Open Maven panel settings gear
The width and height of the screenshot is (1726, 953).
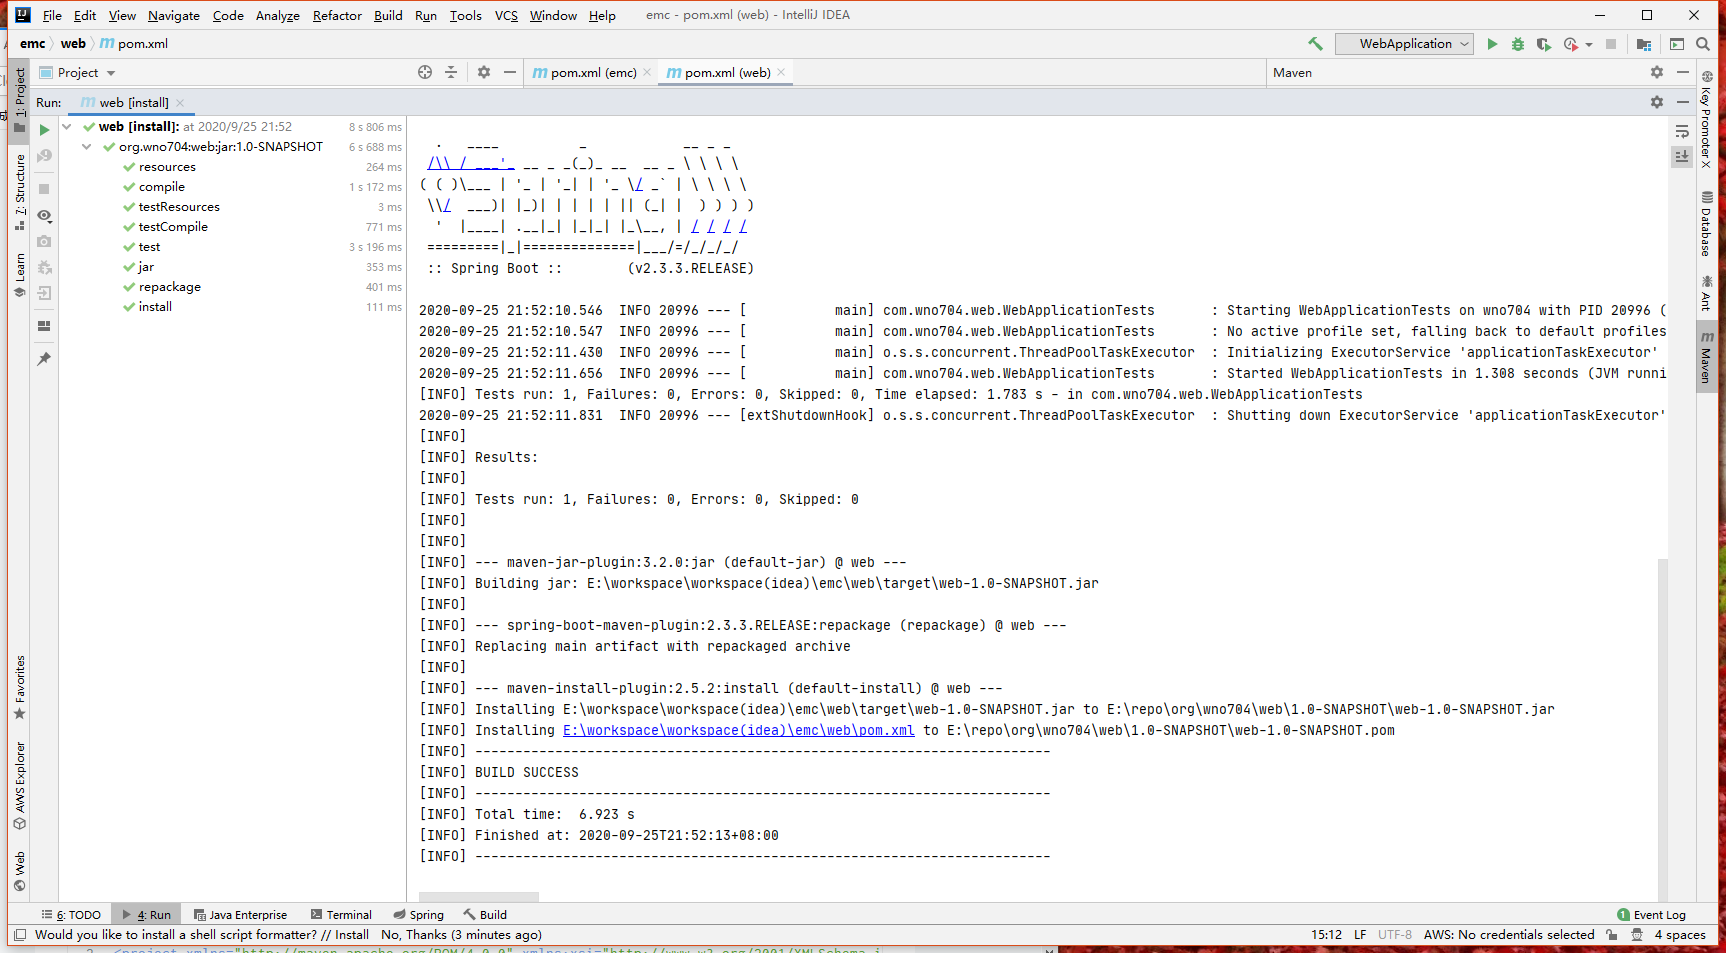pos(1656,73)
